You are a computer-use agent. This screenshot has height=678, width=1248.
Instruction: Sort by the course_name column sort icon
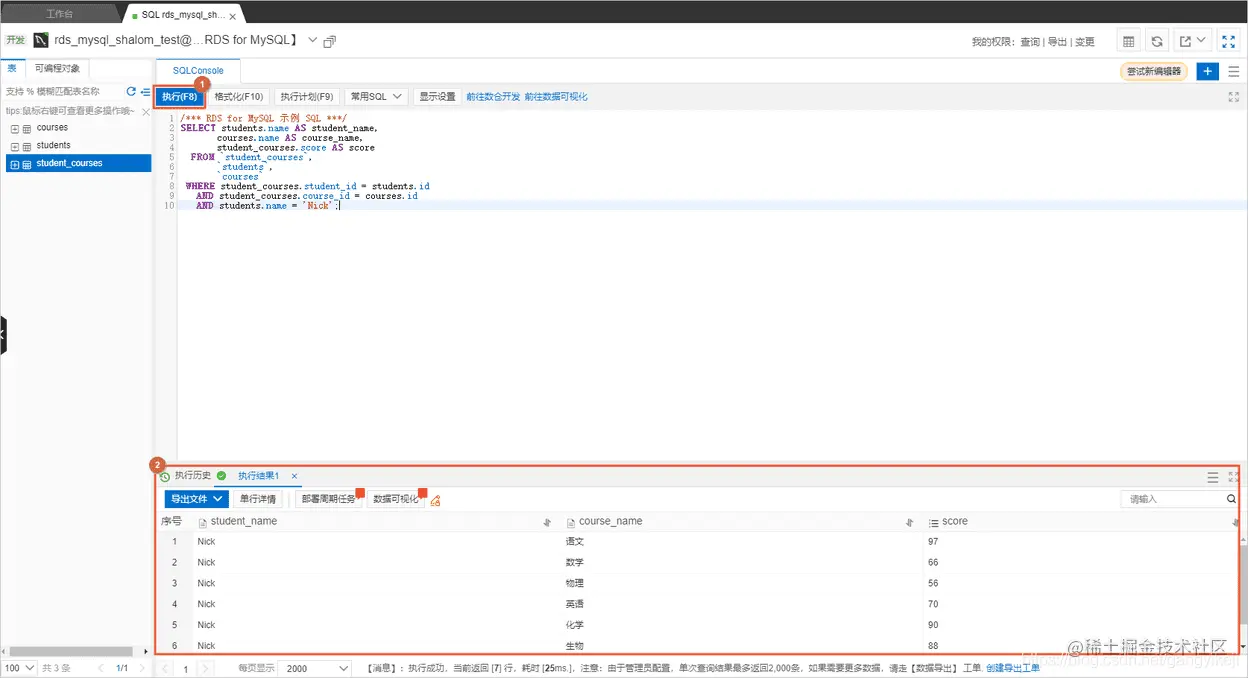pos(909,522)
